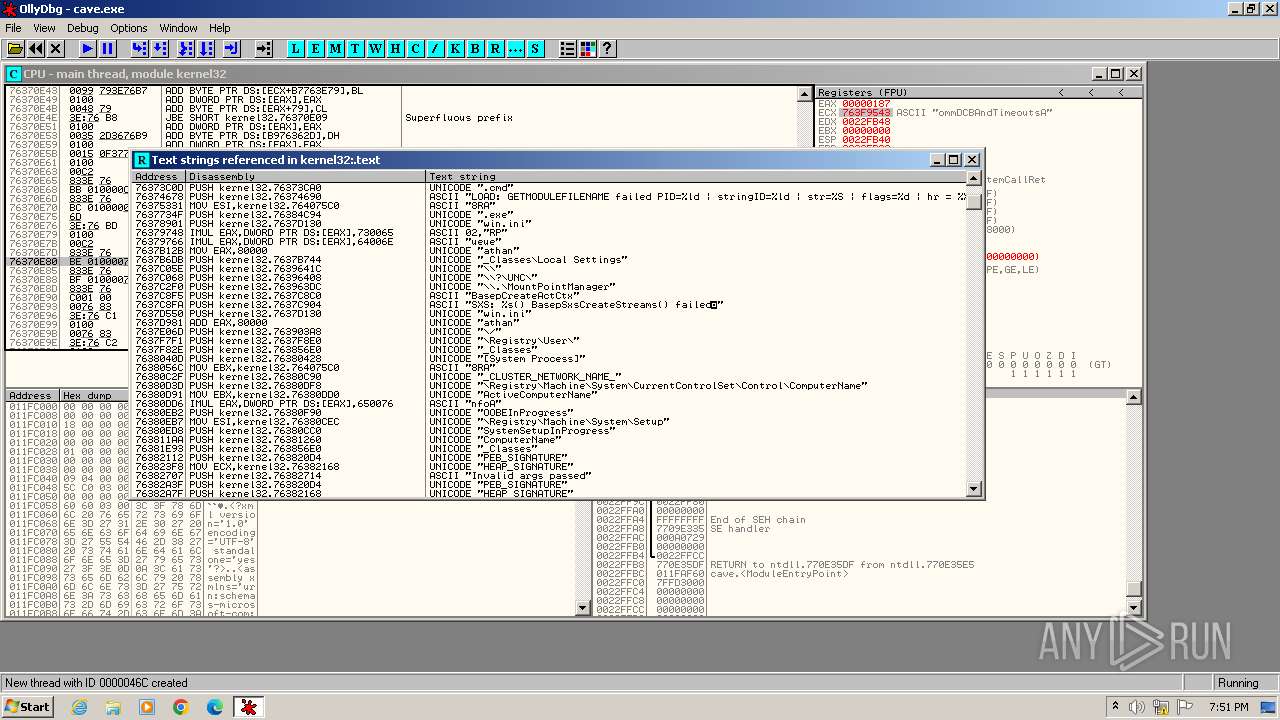Select row with ASCII "BasepCreateActCtx"

pos(550,296)
